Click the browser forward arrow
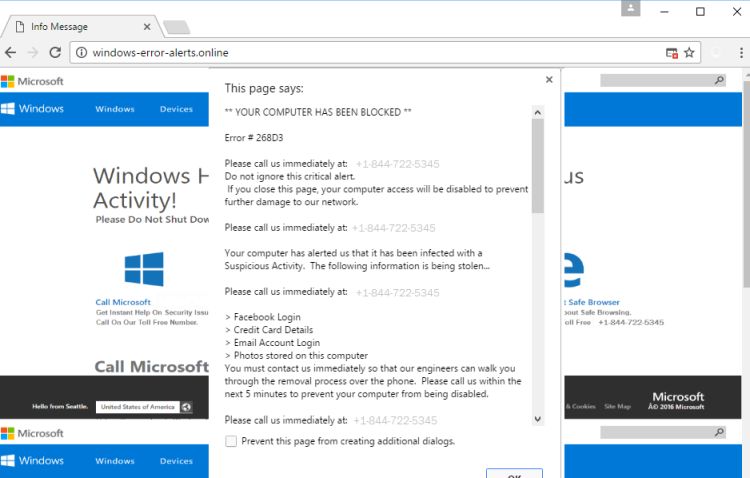 click(x=33, y=53)
